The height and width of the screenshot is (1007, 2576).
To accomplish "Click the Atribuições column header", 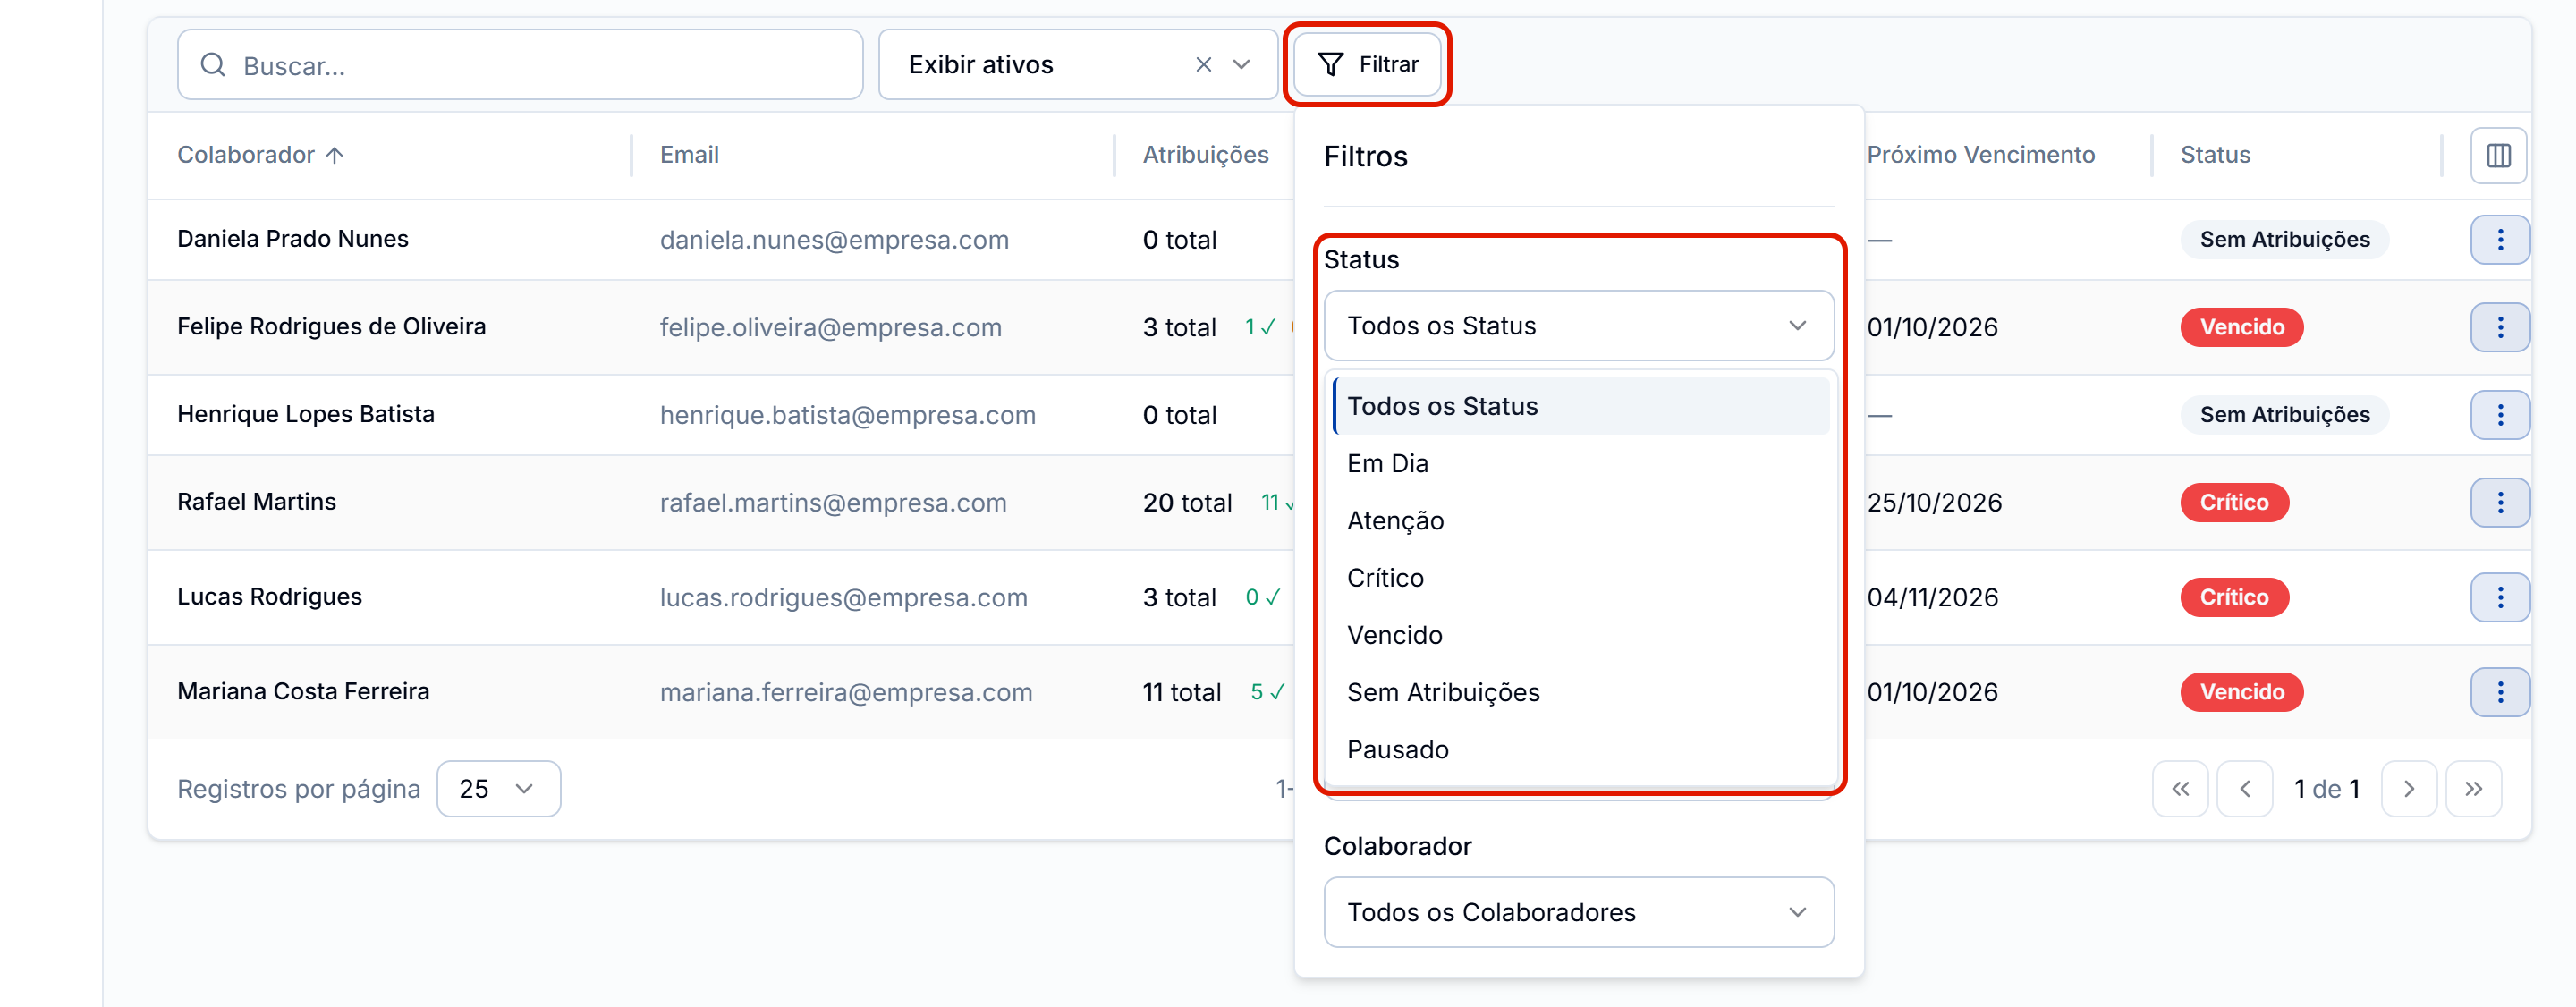I will [1205, 155].
